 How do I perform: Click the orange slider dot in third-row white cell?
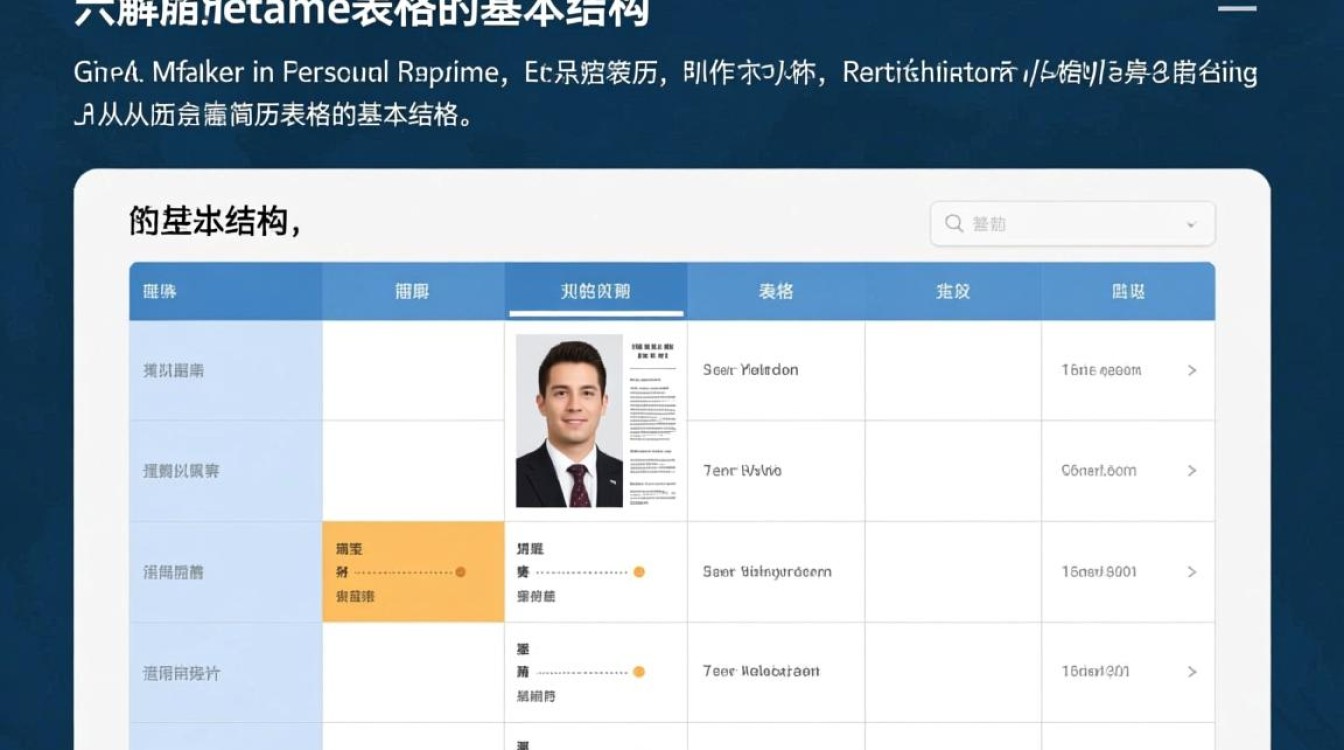click(639, 572)
